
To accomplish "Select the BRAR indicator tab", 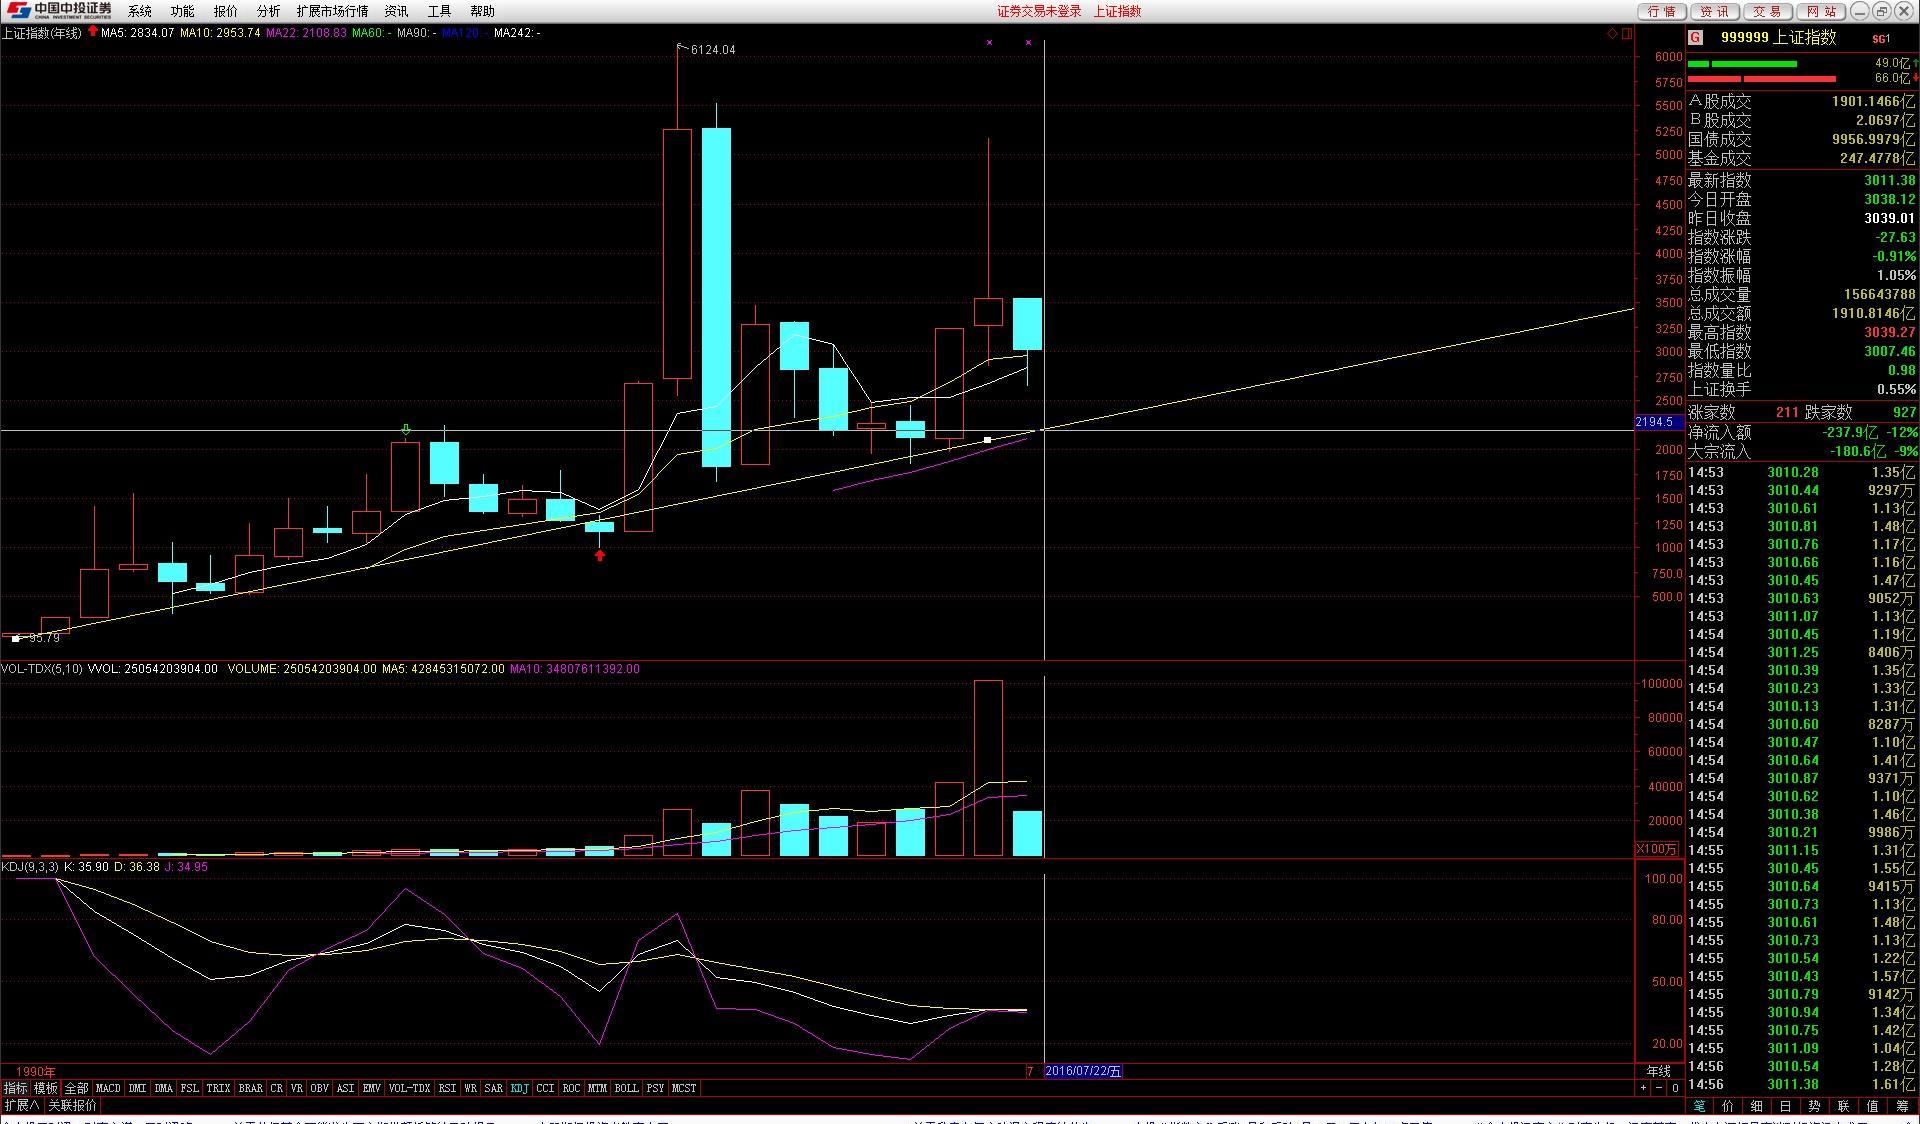I will 251,1088.
